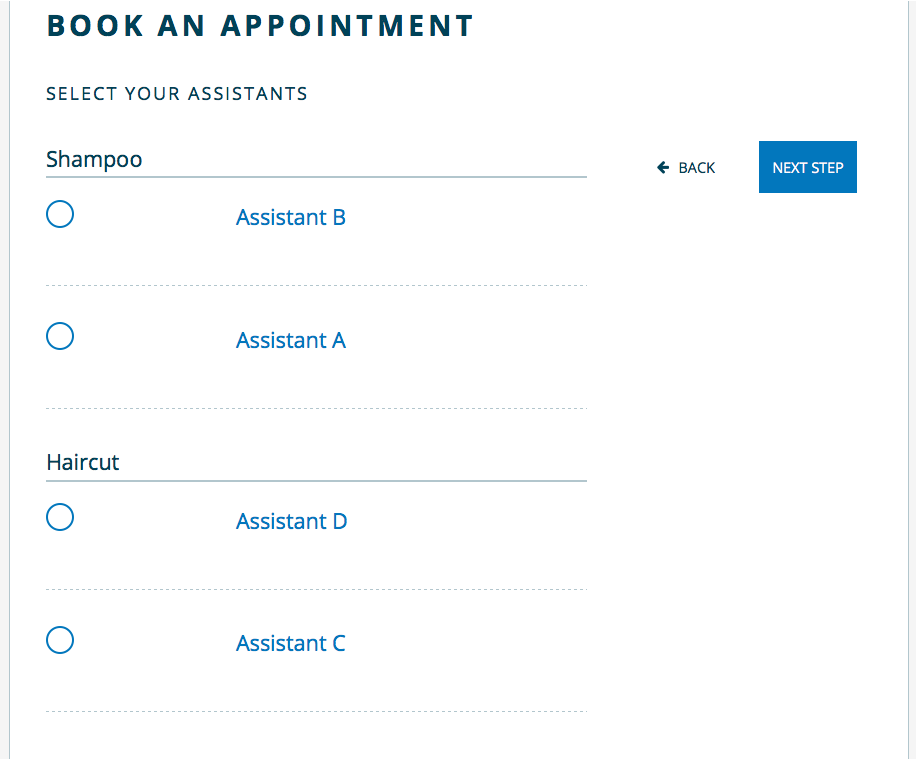Click the Haircut section heading
The width and height of the screenshot is (916, 759).
(x=83, y=462)
